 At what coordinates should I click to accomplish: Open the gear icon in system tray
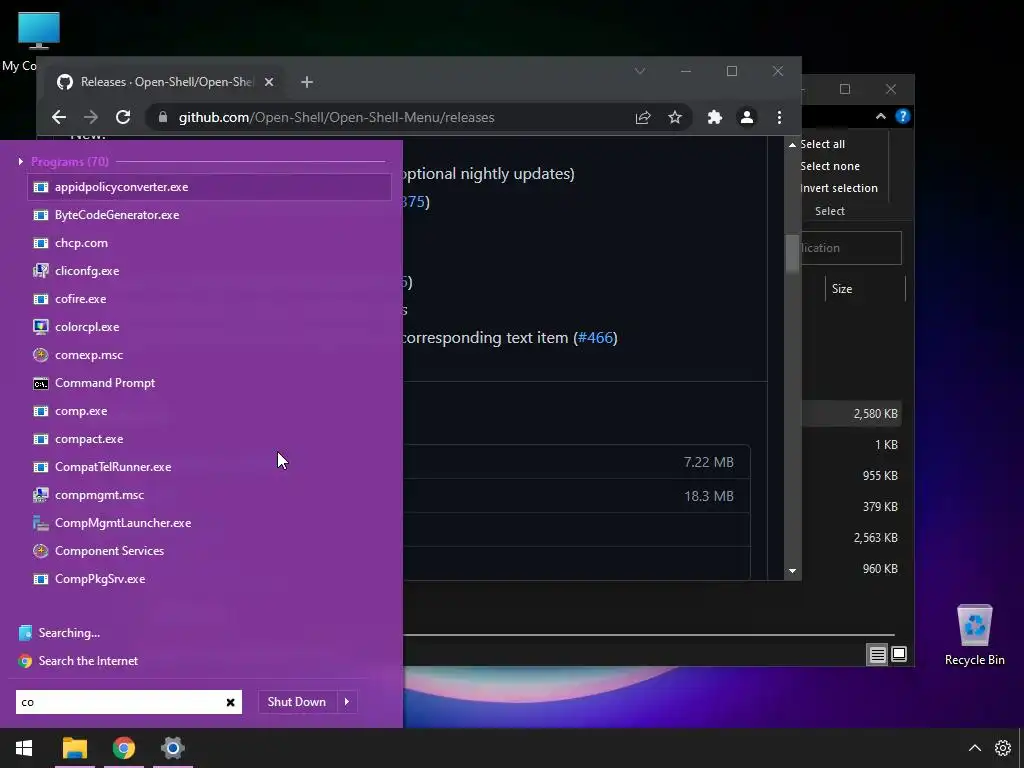coord(1002,748)
